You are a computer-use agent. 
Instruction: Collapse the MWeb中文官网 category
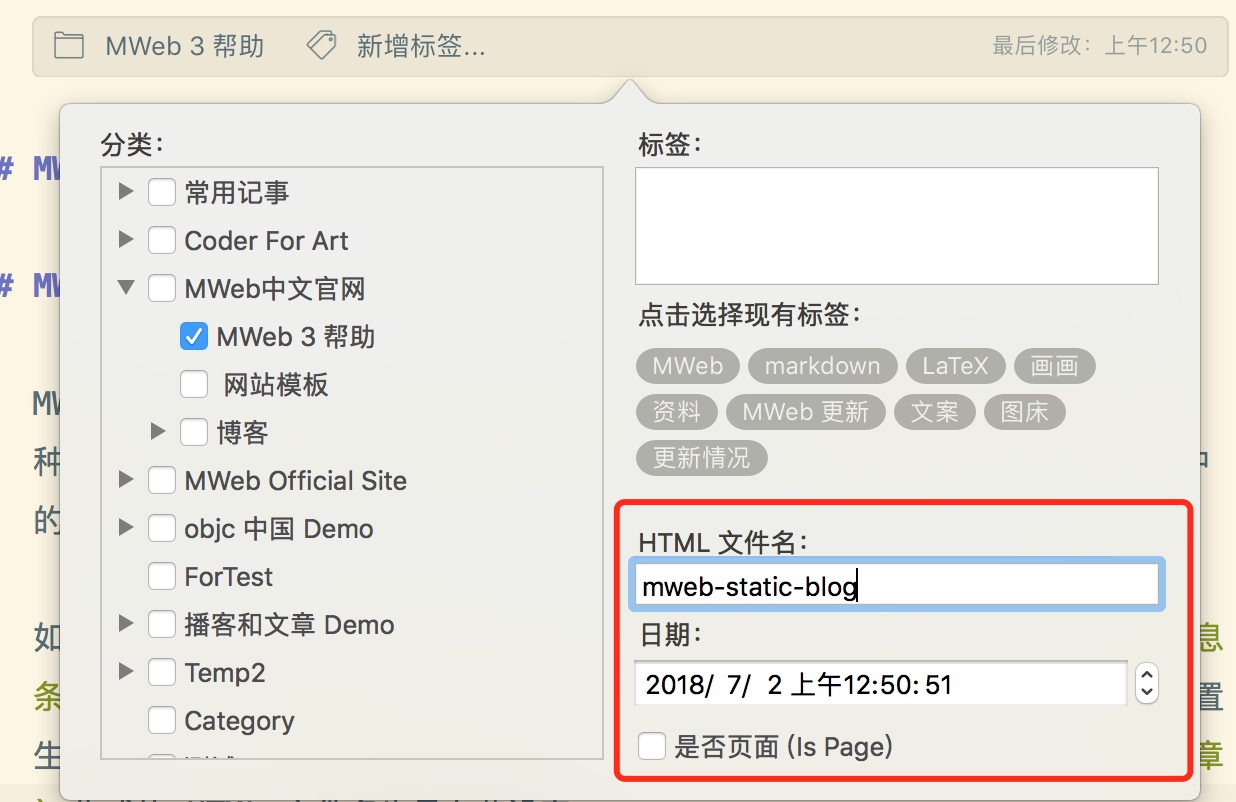[x=126, y=288]
